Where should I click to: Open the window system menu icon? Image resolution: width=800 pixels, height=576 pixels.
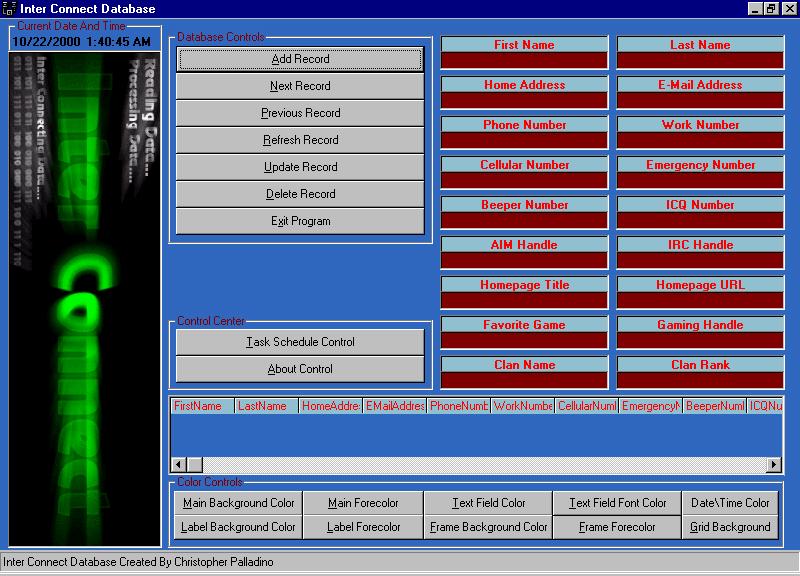click(9, 9)
